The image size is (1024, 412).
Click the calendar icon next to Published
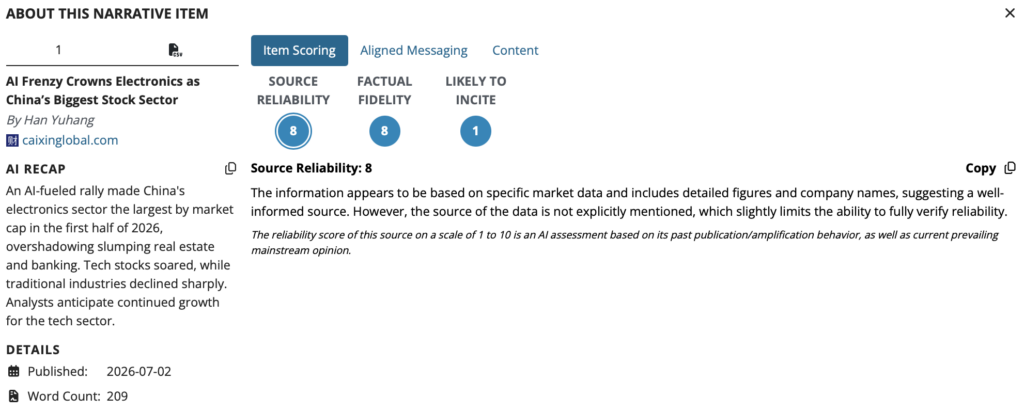14,372
